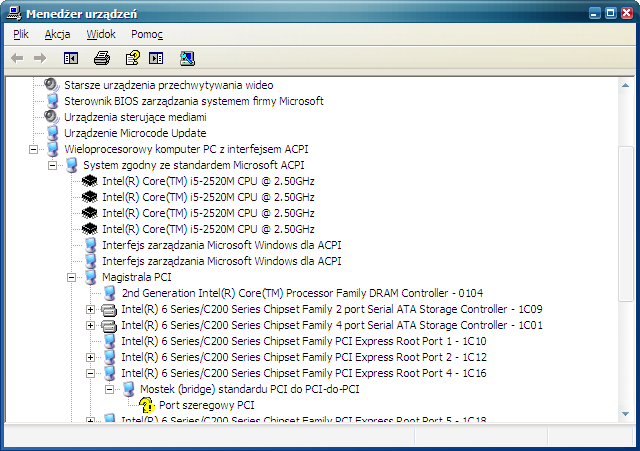Open the Akcja menu
The width and height of the screenshot is (640, 451).
pos(58,34)
